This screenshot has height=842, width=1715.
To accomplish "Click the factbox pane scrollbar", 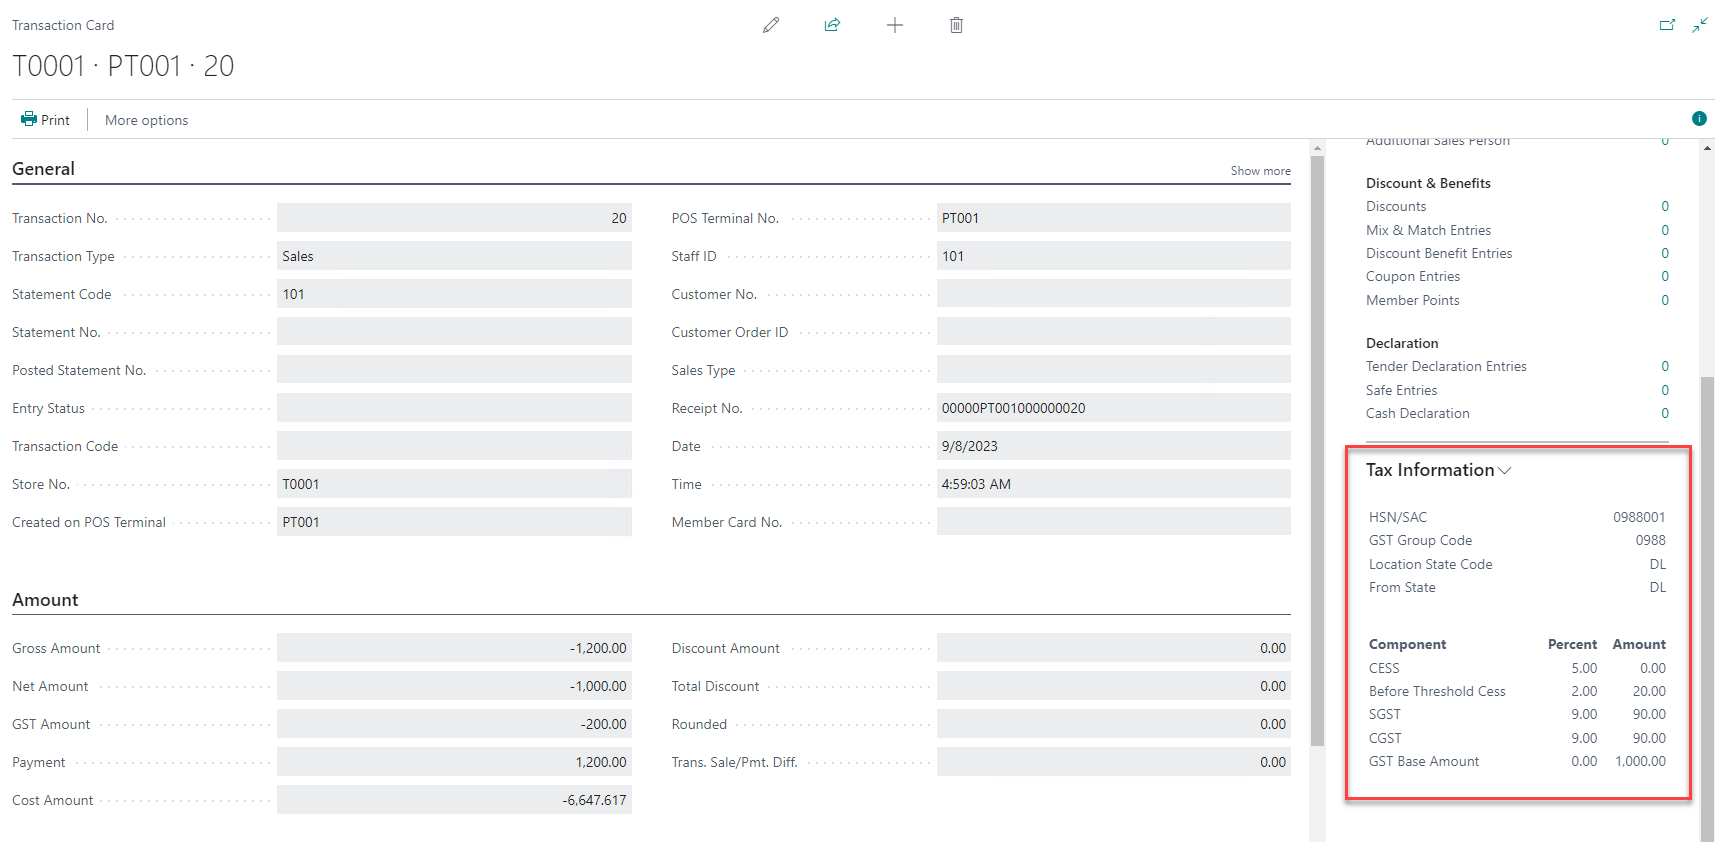I will [1707, 600].
